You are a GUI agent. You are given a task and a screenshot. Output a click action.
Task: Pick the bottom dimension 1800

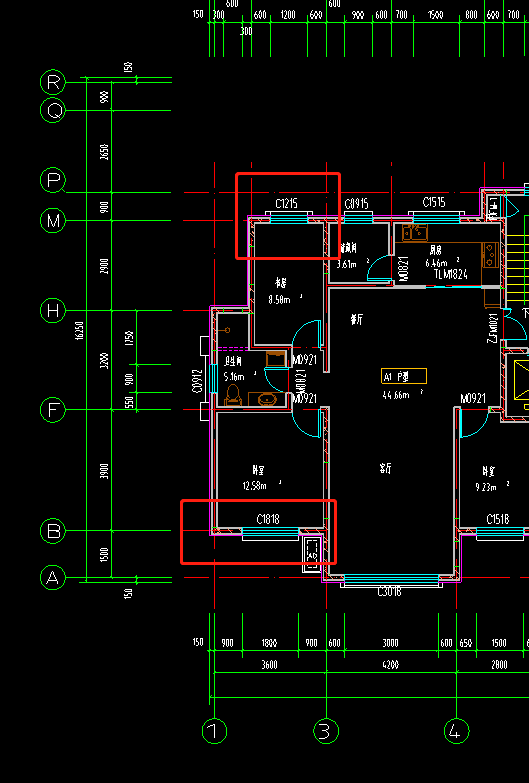269,643
